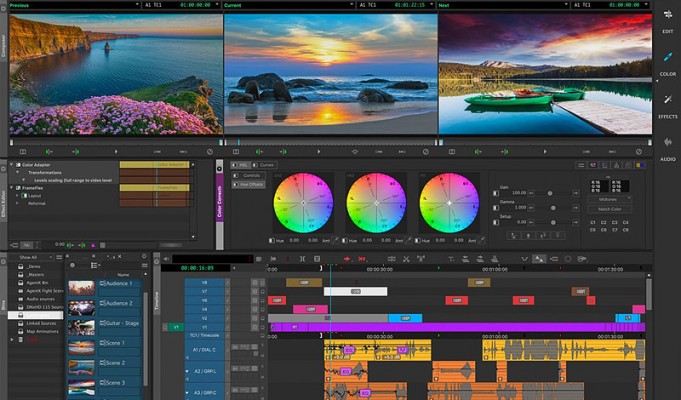681x400 pixels.
Task: Click the eyedropper beside the first color wheel
Action: [335, 240]
